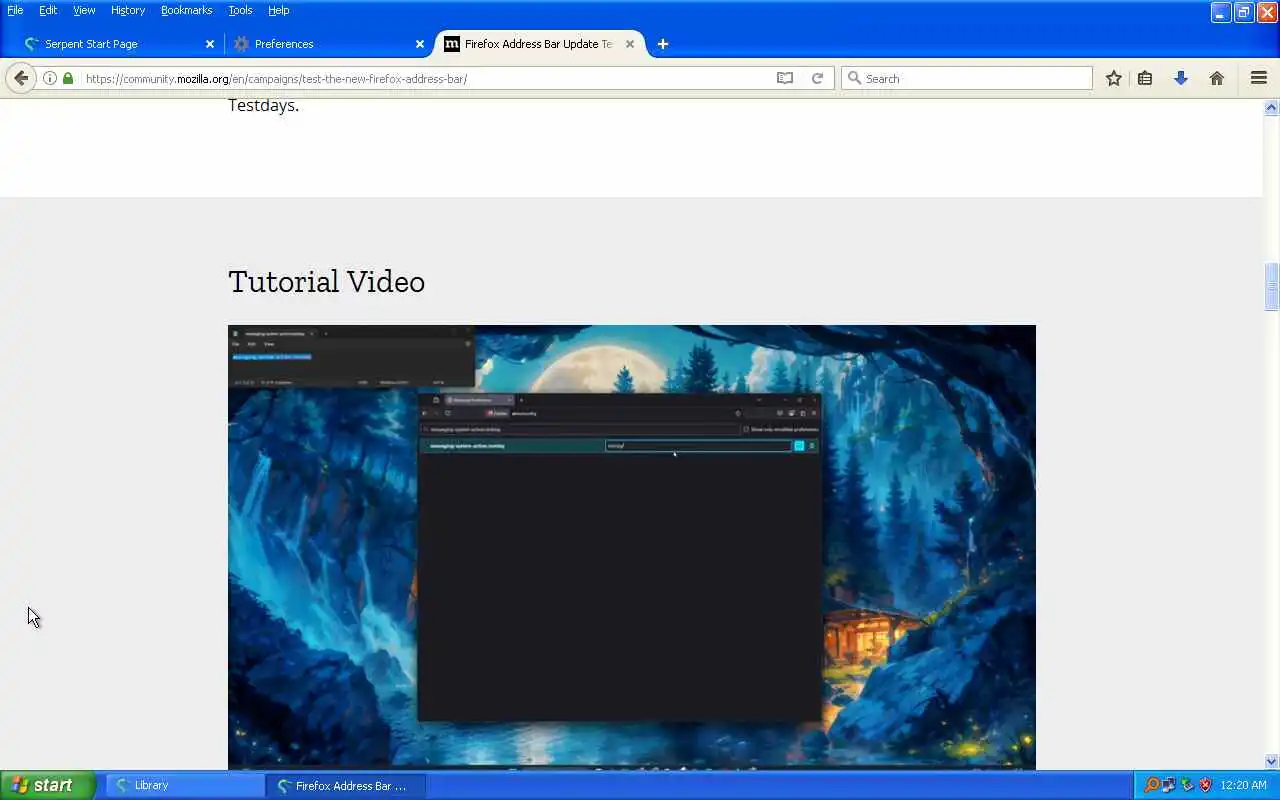Open the Edit menu

tap(48, 10)
